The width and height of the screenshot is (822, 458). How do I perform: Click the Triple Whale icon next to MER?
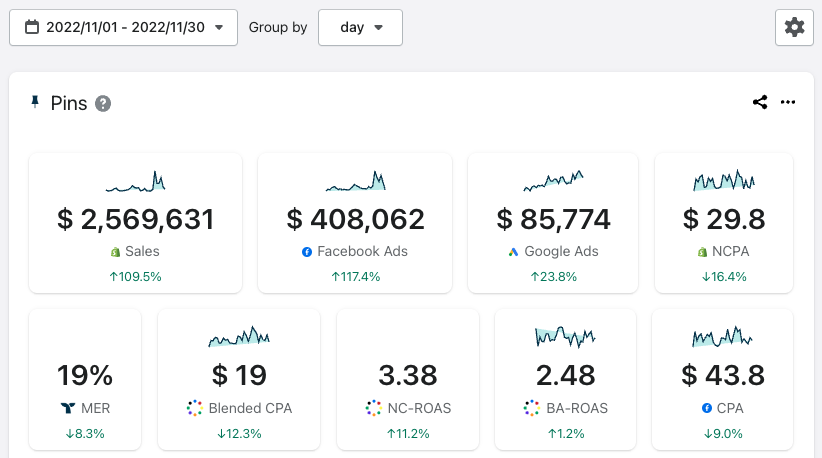pos(68,408)
